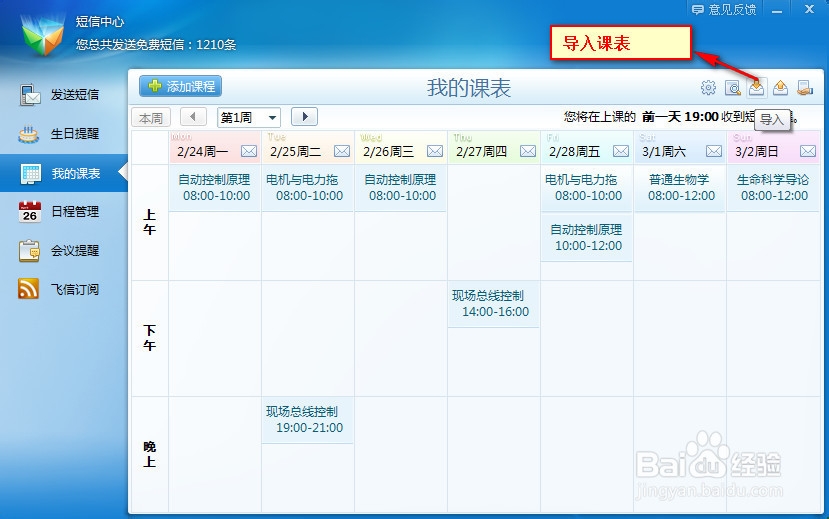The height and width of the screenshot is (519, 829).
Task: Click the 晚上 row label
Action: [150, 455]
